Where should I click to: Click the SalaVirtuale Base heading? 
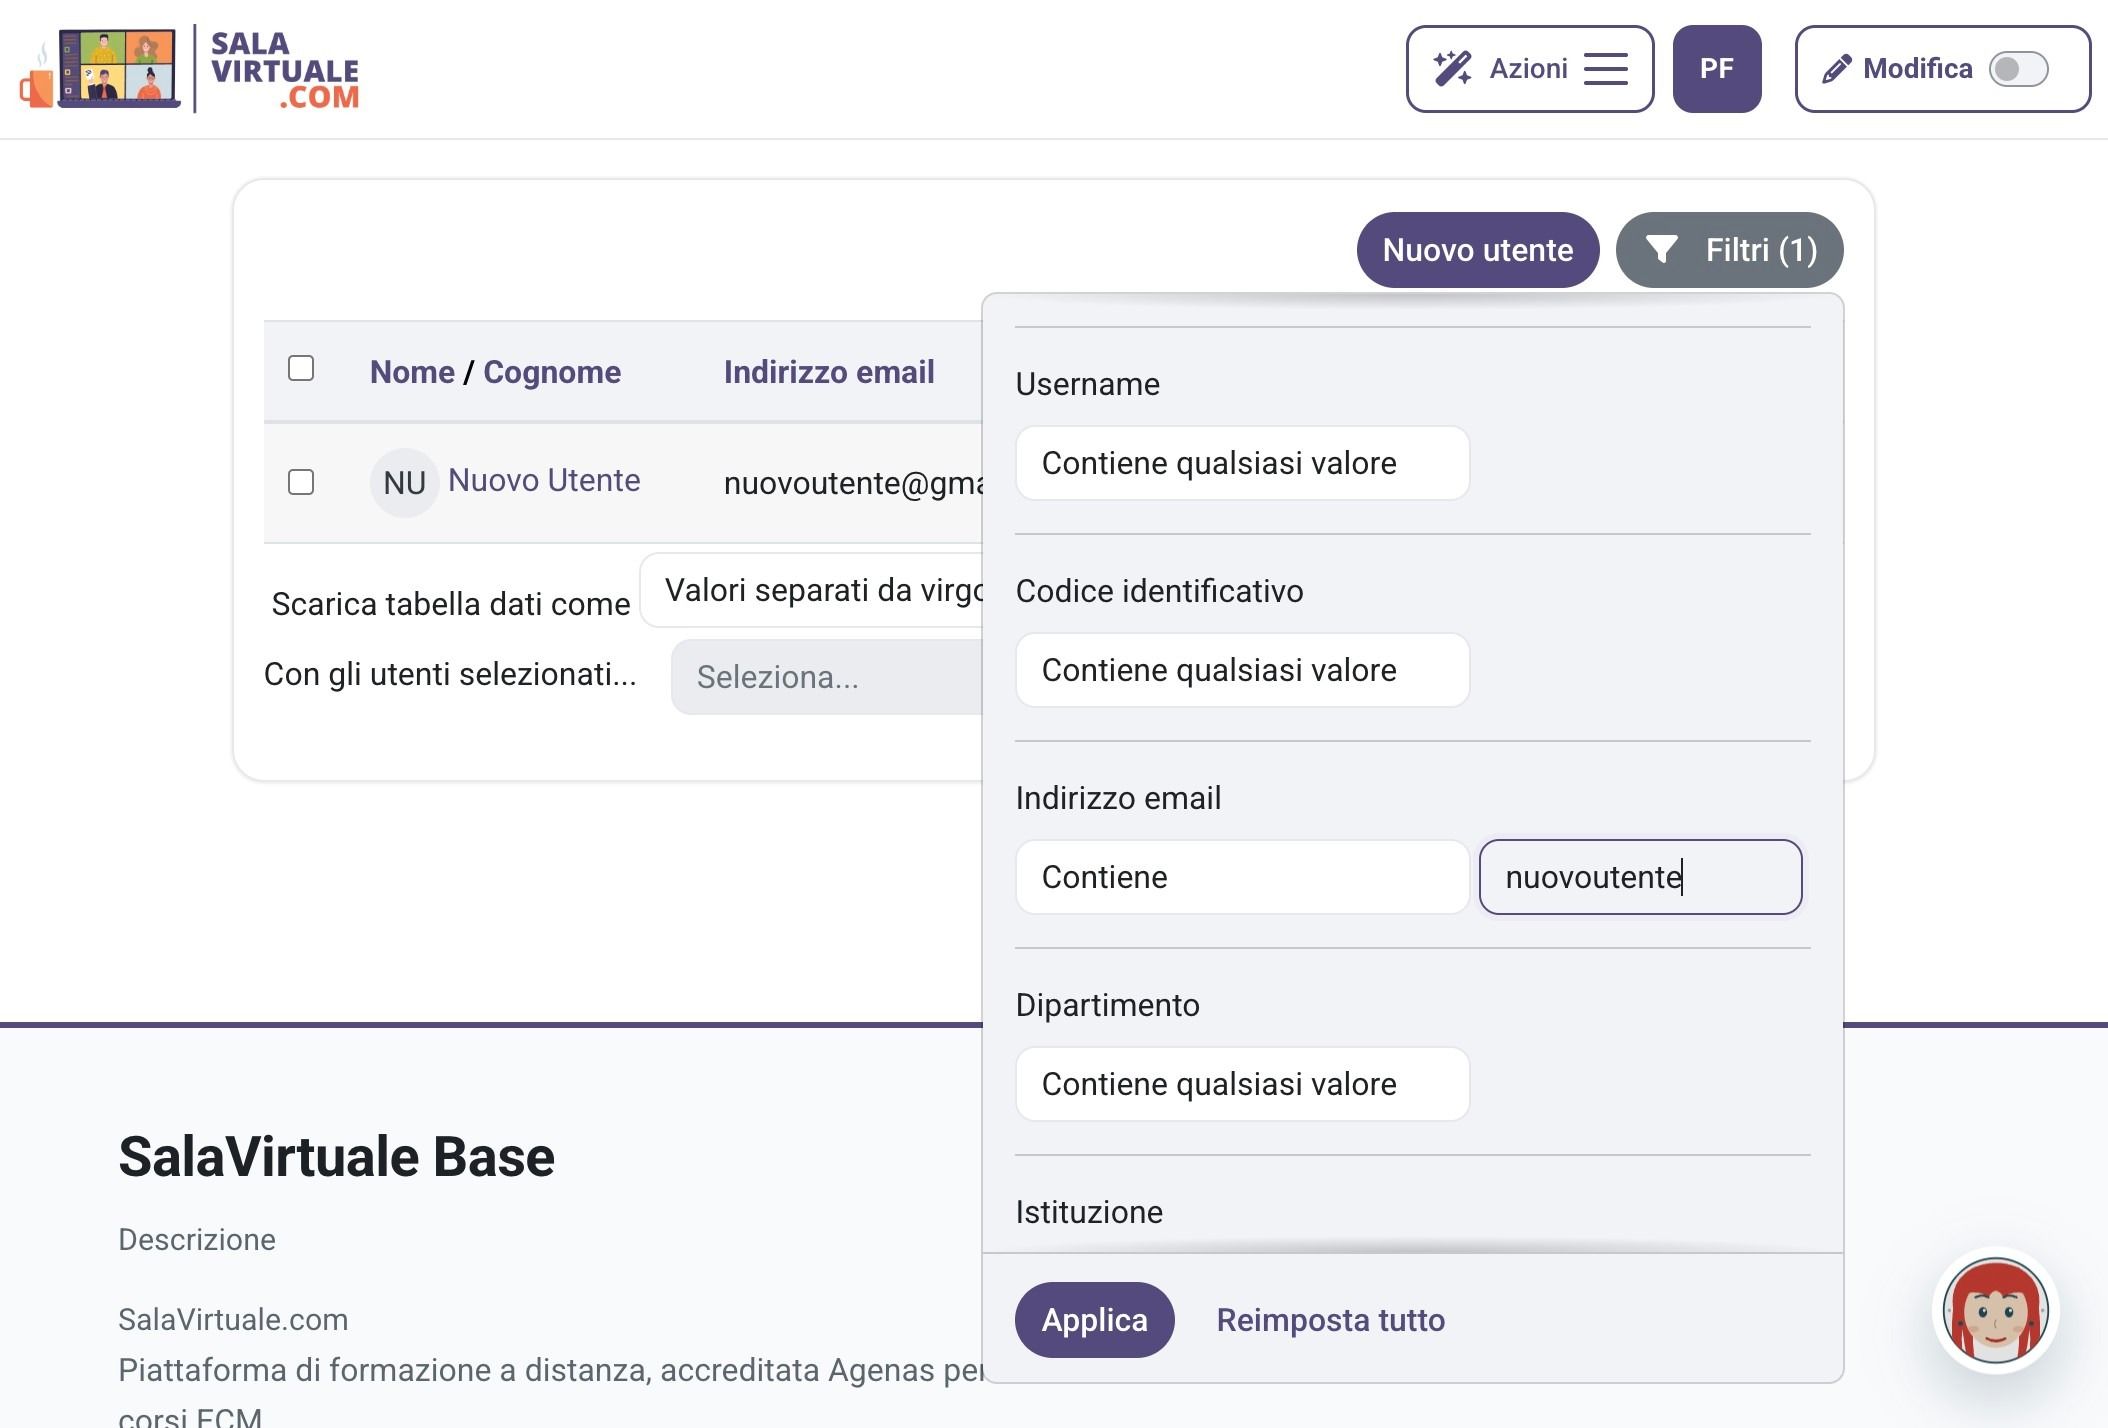[336, 1157]
